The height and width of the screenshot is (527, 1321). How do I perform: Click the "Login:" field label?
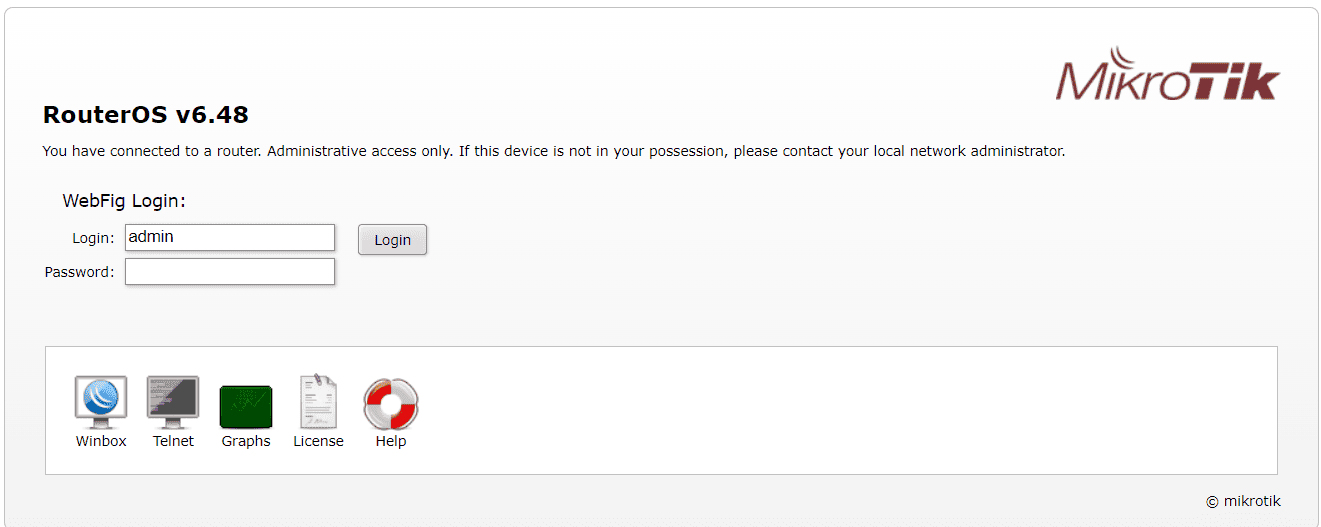coord(93,238)
